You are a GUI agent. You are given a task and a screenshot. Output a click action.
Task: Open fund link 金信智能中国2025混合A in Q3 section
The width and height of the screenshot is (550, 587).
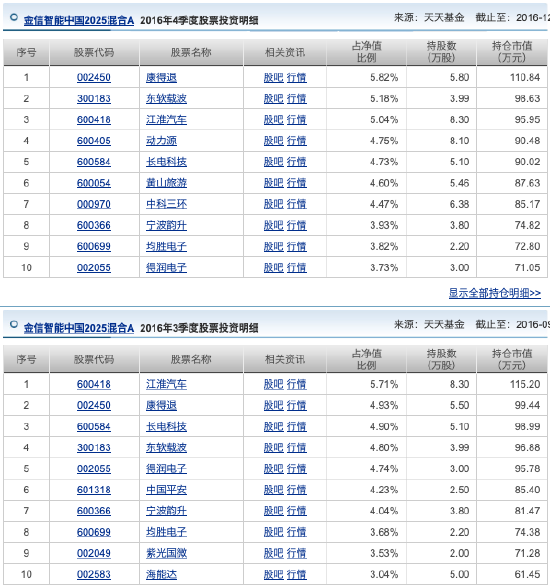coord(79,328)
